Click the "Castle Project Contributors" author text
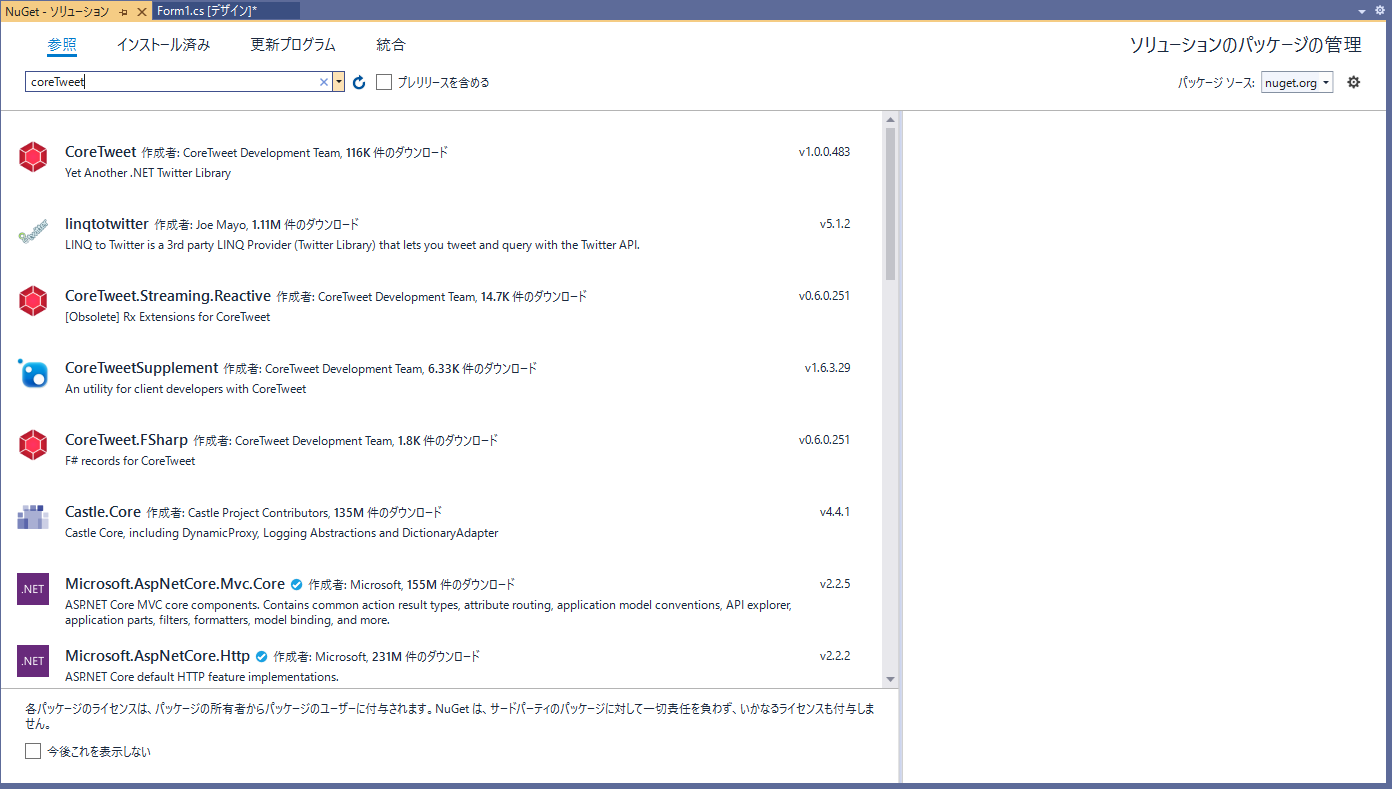This screenshot has width=1392, height=789. (258, 513)
